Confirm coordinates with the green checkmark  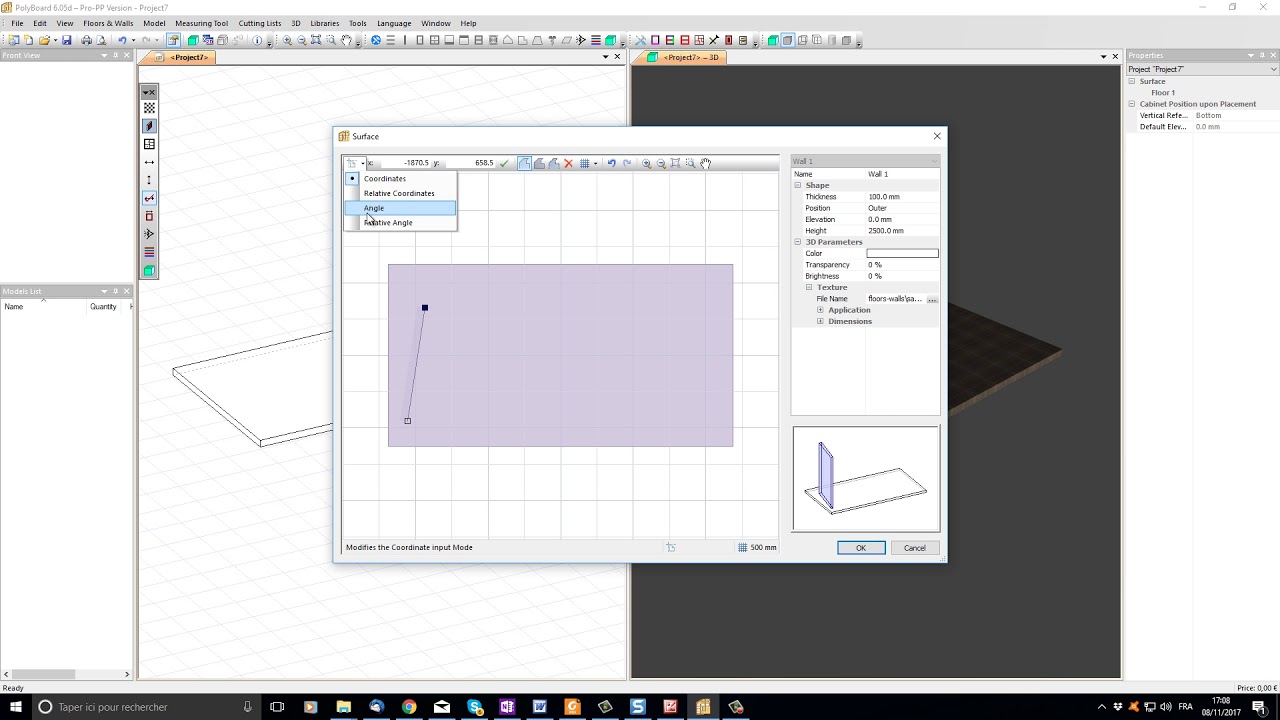503,163
